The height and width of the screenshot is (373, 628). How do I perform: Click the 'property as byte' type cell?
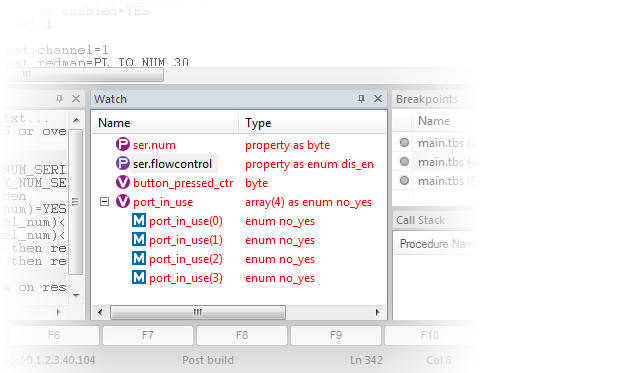288,145
